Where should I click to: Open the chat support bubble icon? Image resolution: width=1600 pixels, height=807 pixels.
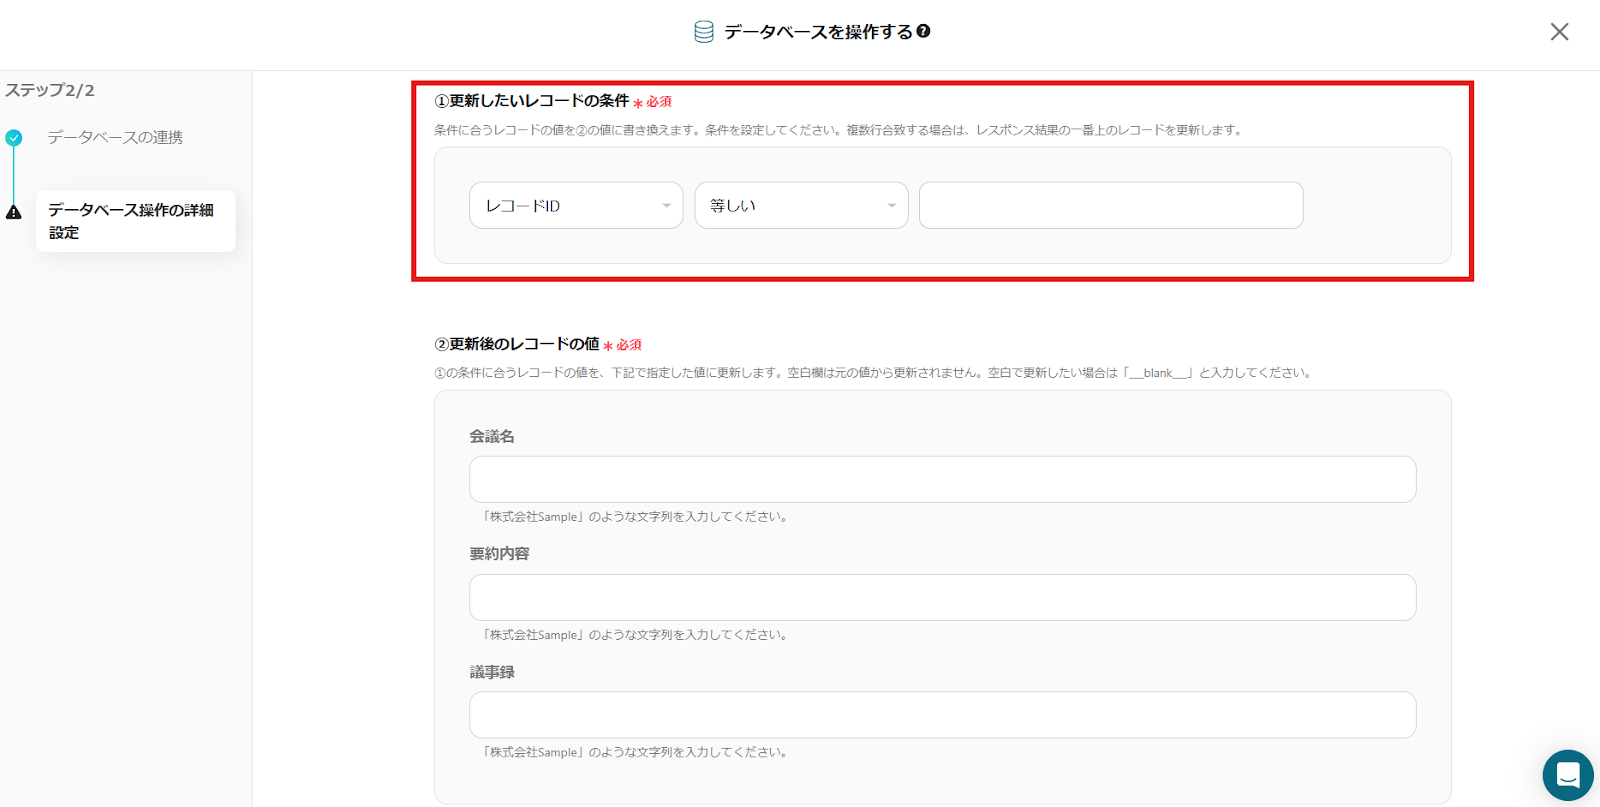[x=1567, y=775]
